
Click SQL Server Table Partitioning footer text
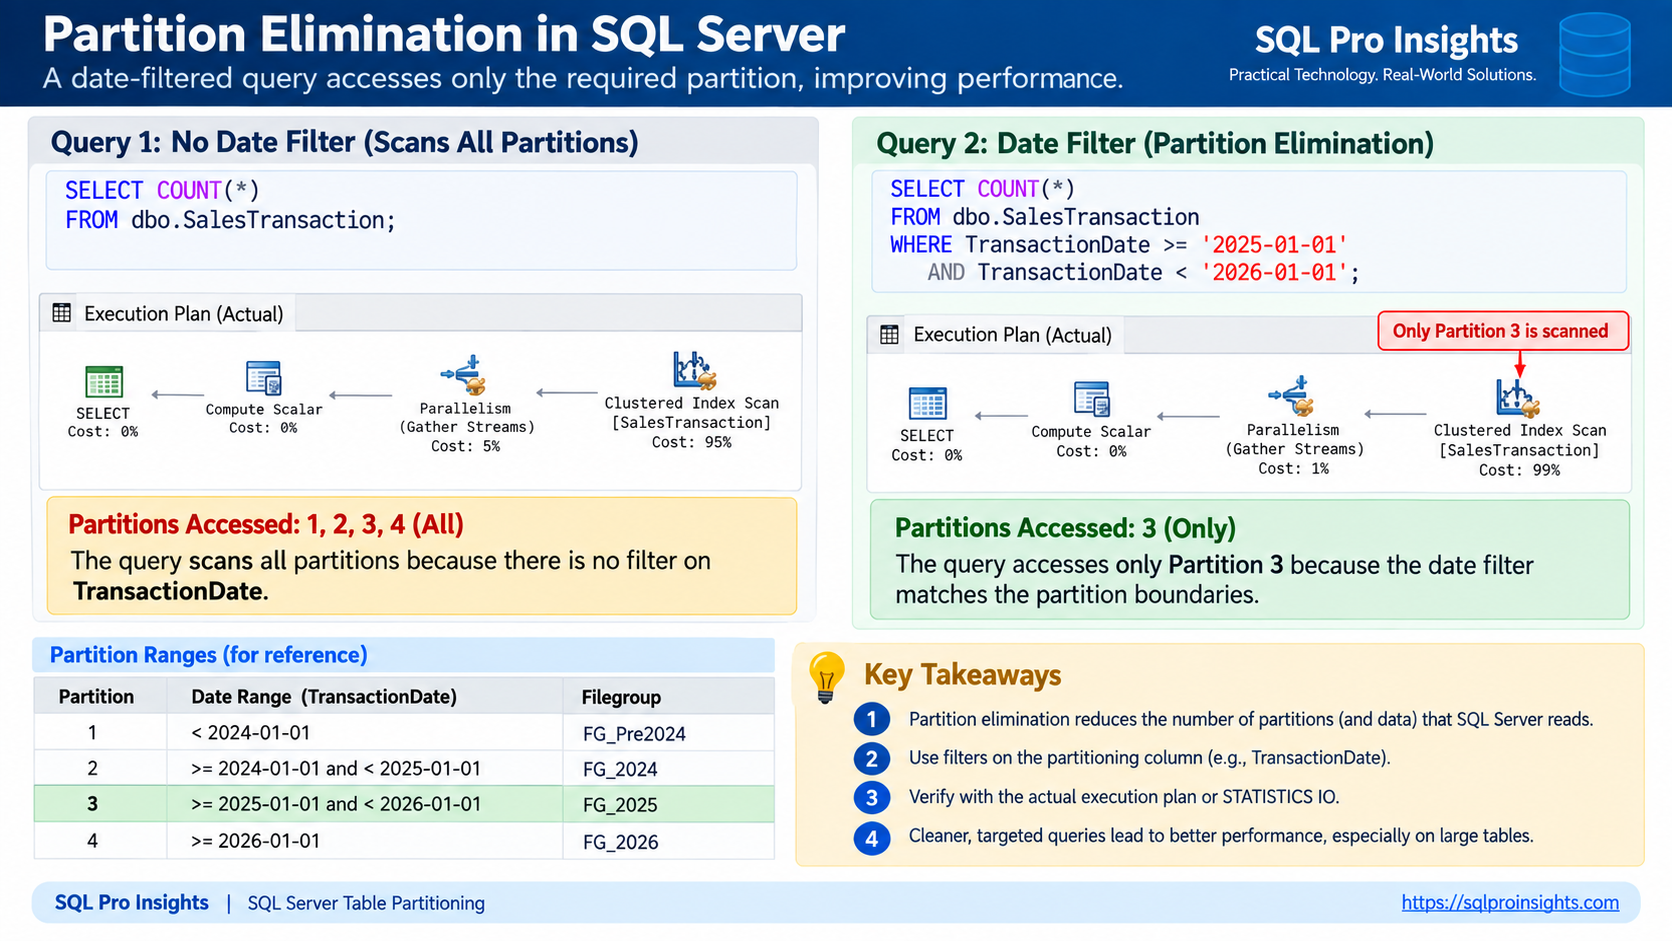pos(366,903)
